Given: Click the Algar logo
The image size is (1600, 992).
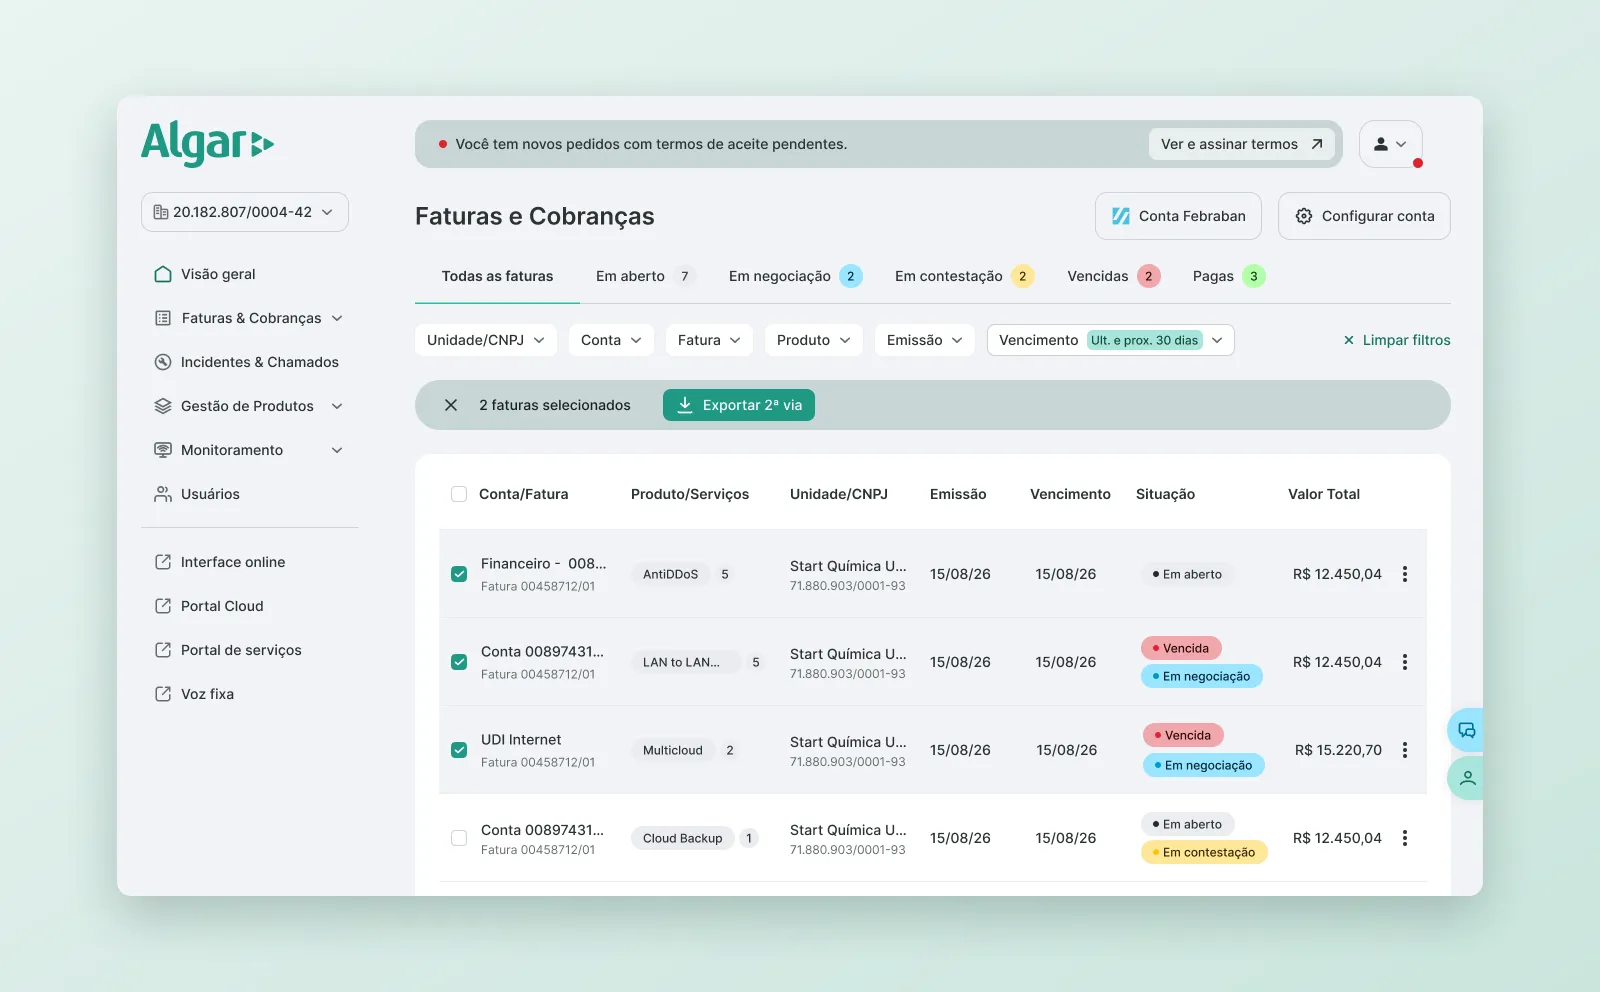Looking at the screenshot, I should 207,143.
